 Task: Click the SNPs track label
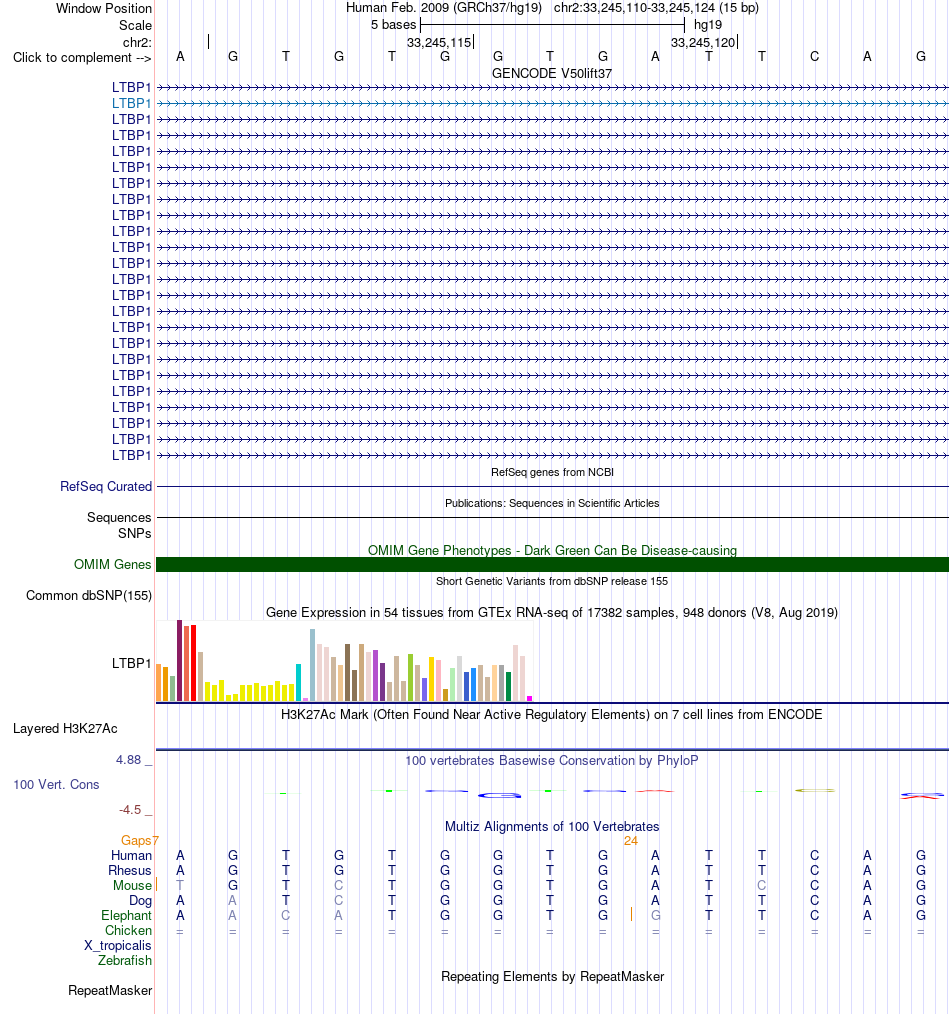[135, 534]
